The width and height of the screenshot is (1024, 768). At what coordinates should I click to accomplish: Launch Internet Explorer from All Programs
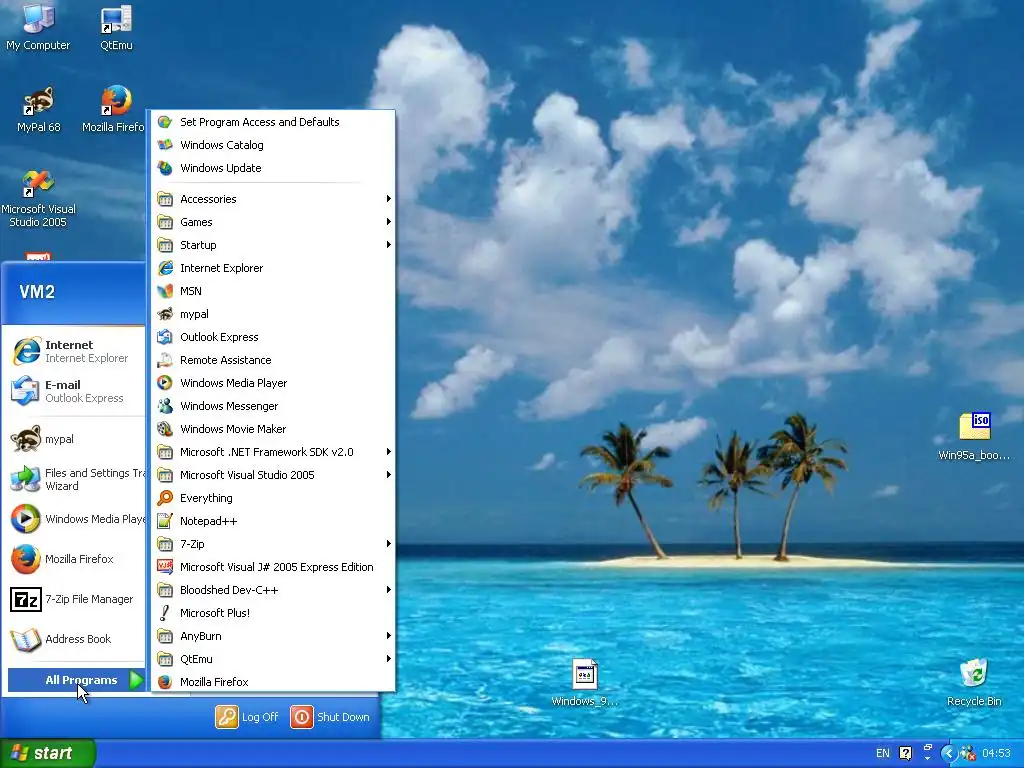pyautogui.click(x=273, y=268)
